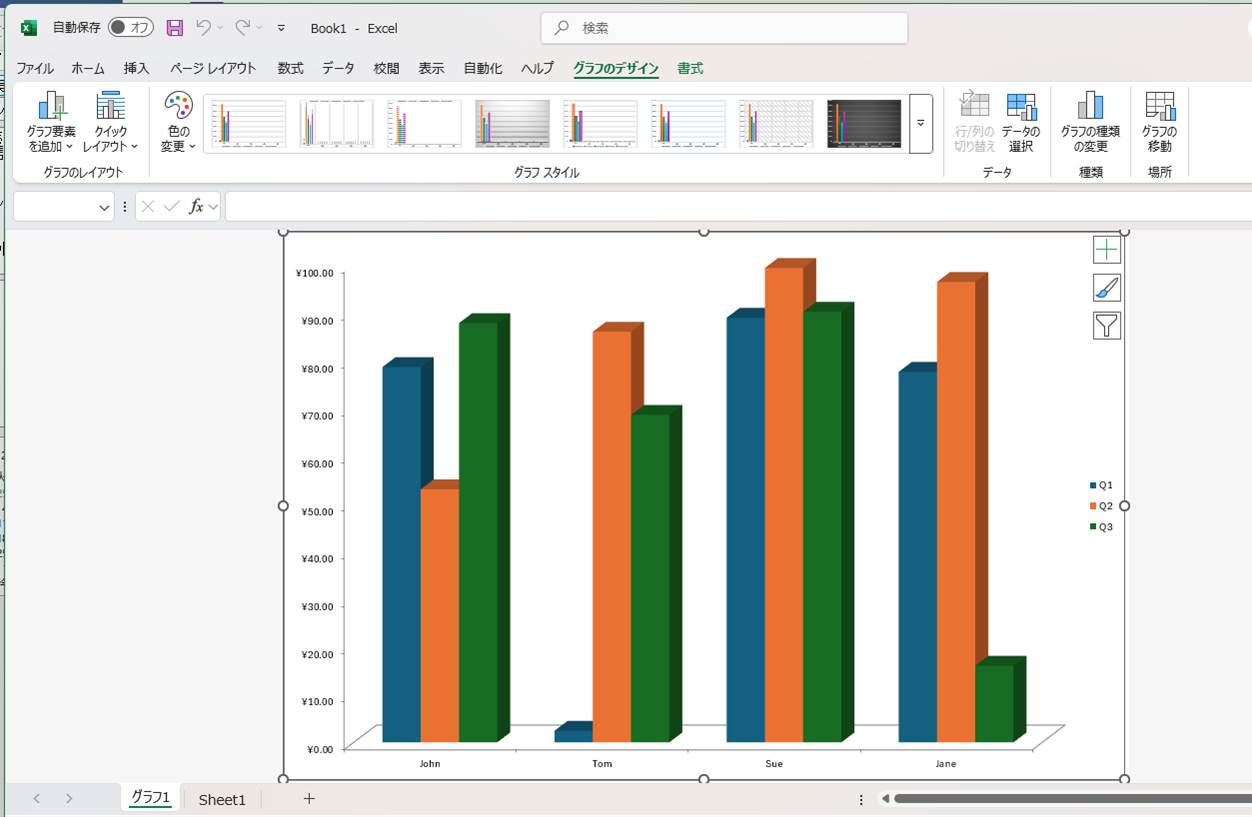Open the chart styles paintbrush button
Screen dimensions: 1252x817
1107,288
